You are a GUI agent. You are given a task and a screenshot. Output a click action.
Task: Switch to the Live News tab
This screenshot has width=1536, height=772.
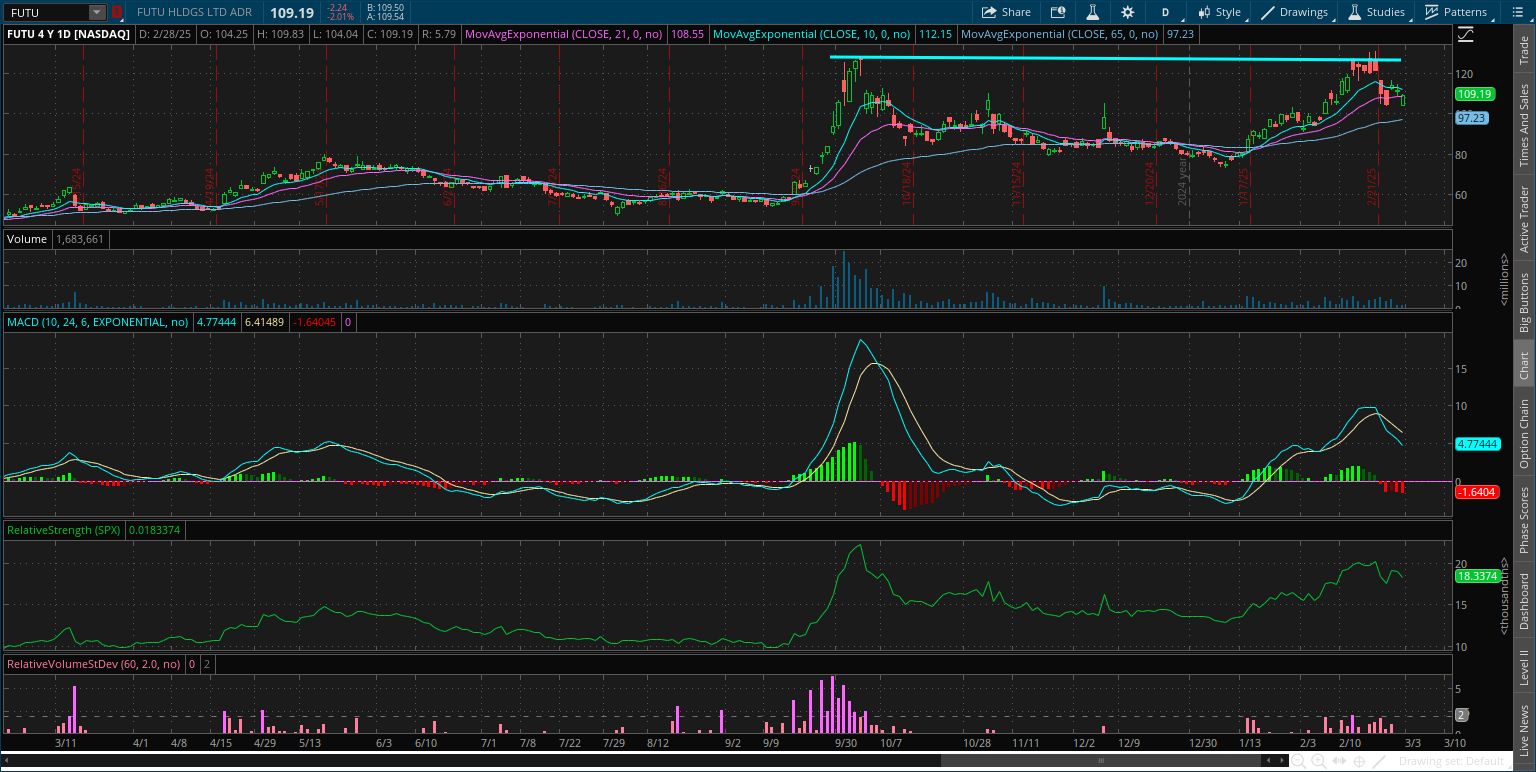coord(1524,730)
